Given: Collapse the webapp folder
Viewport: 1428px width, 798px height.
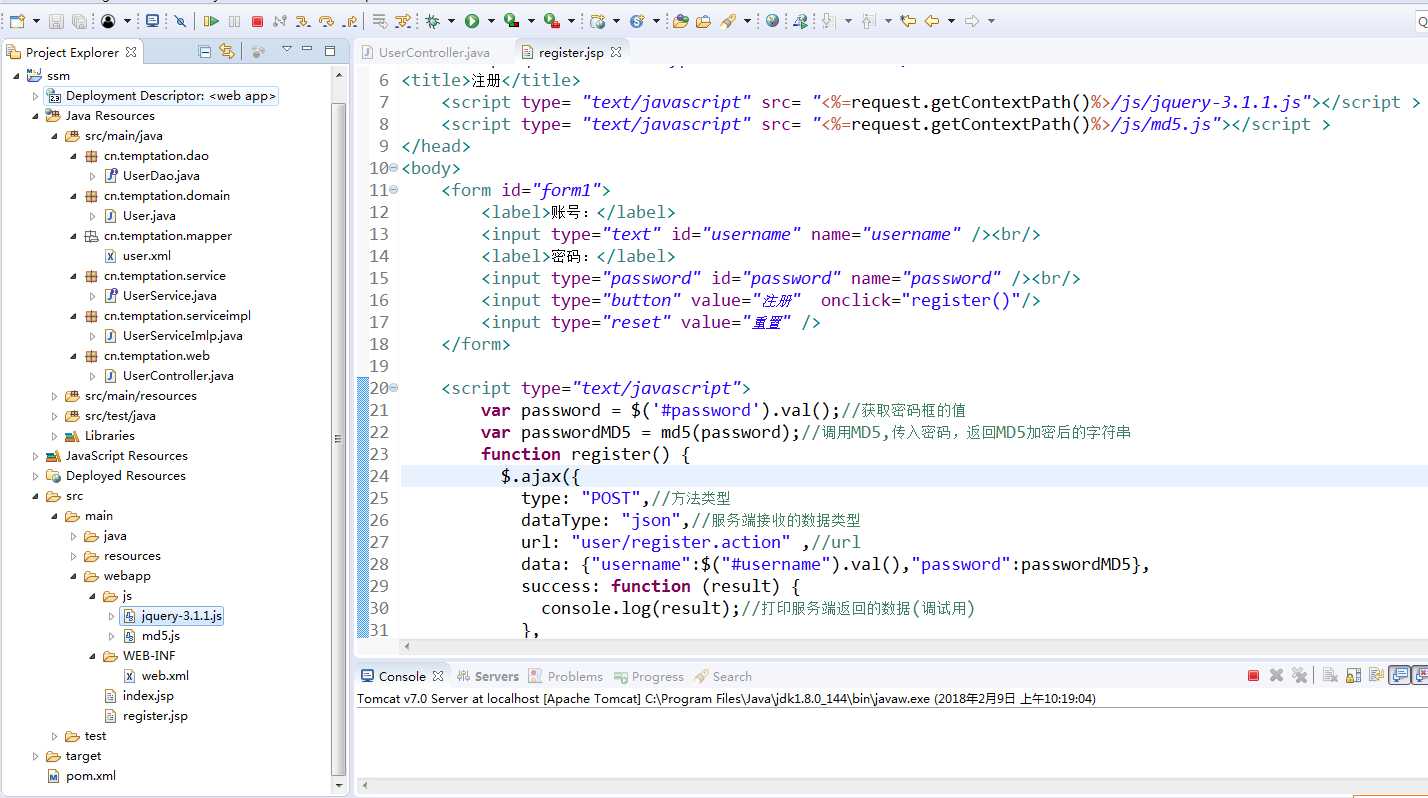Looking at the screenshot, I should (x=74, y=576).
